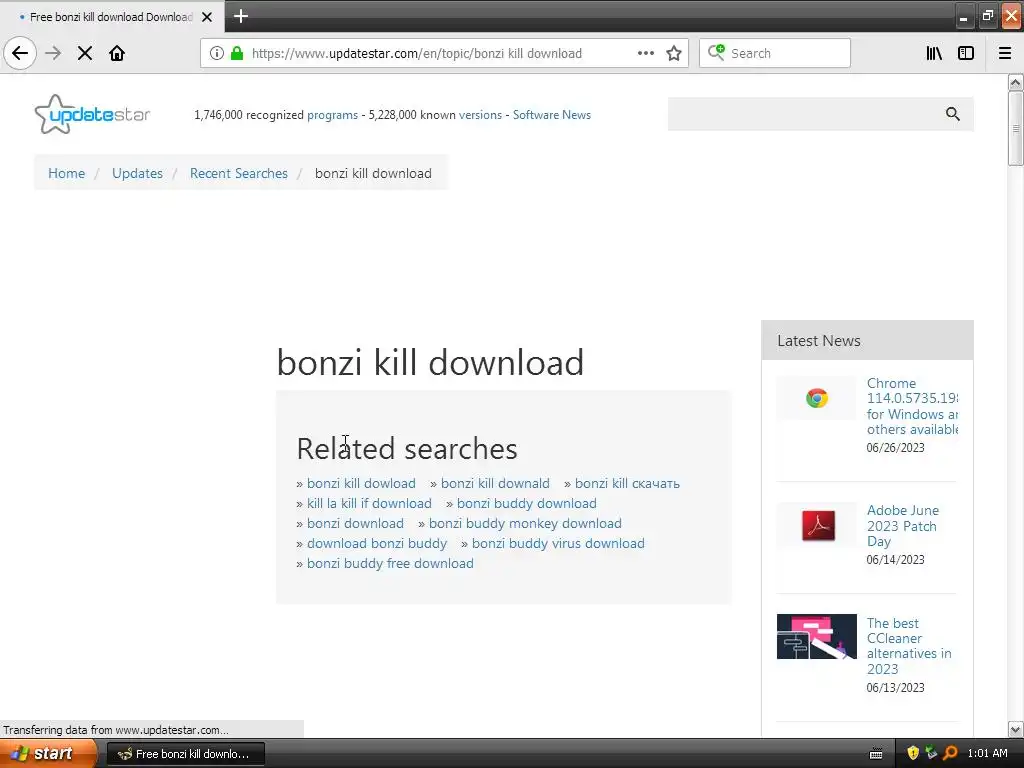The width and height of the screenshot is (1024, 768).
Task: Click the orange magnifier tray icon
Action: click(x=950, y=753)
